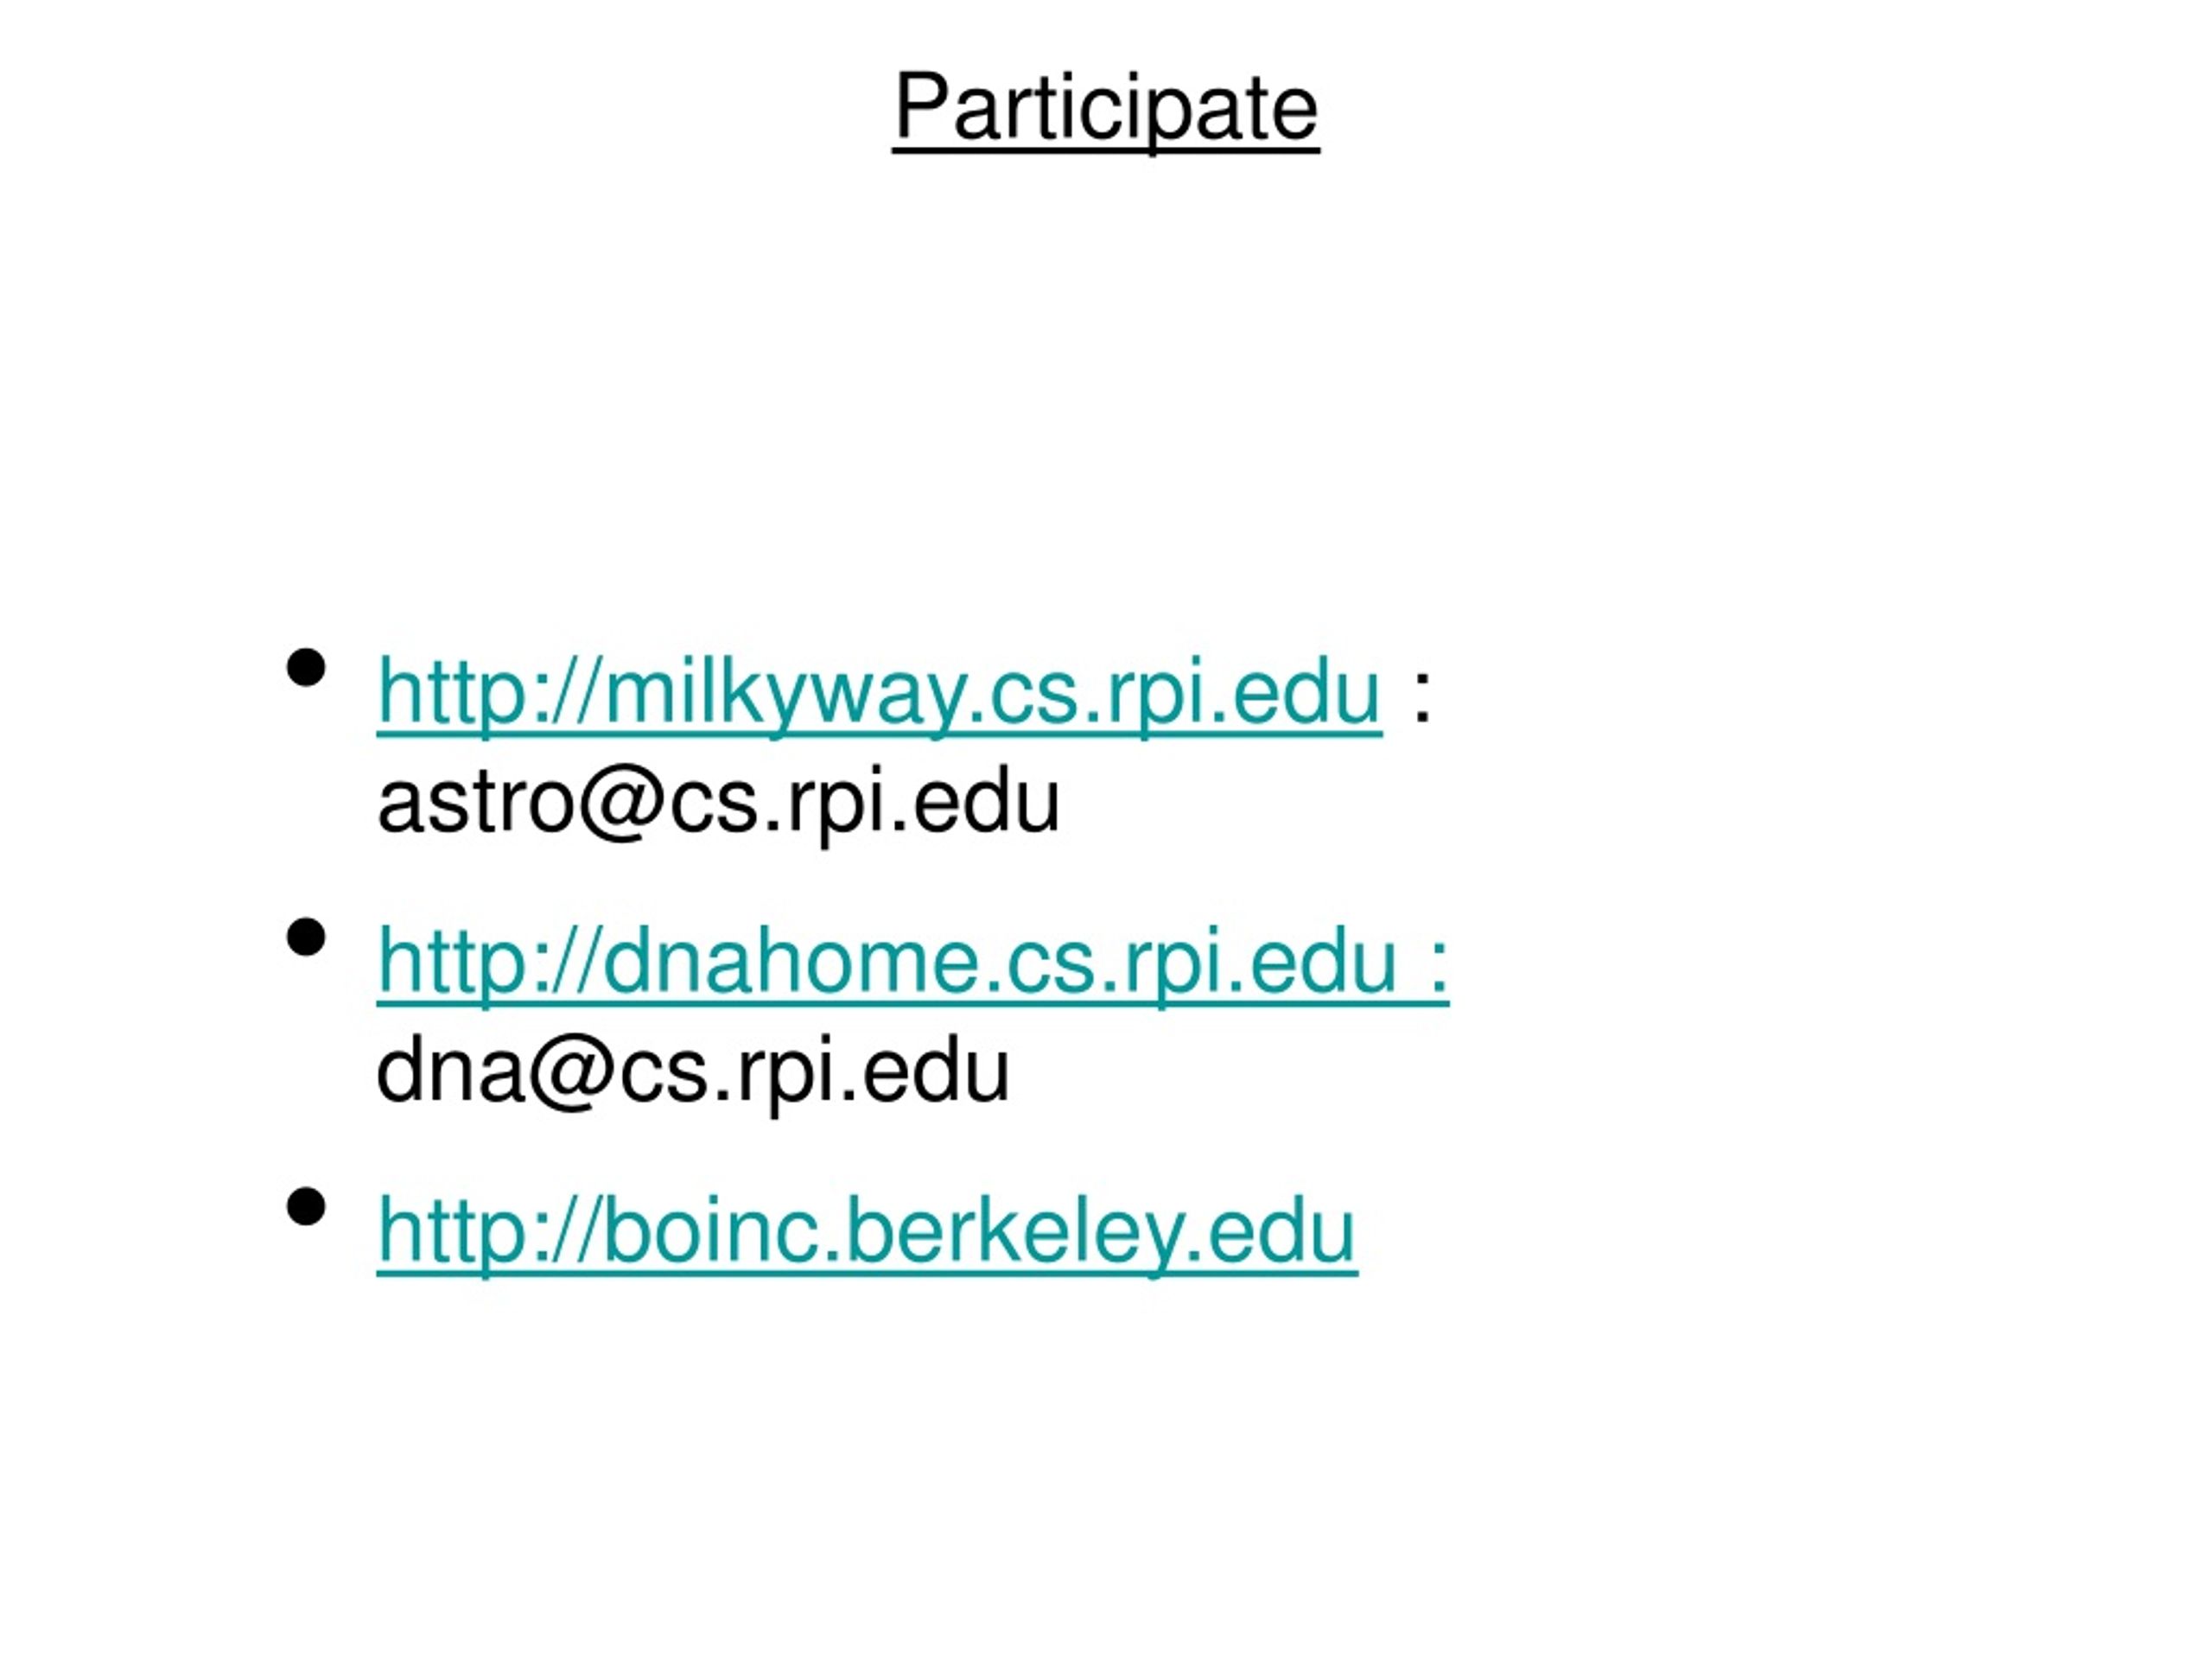Click the 'http://' prefix of the boinc link
The image size is (2212, 1659).
tap(489, 1234)
